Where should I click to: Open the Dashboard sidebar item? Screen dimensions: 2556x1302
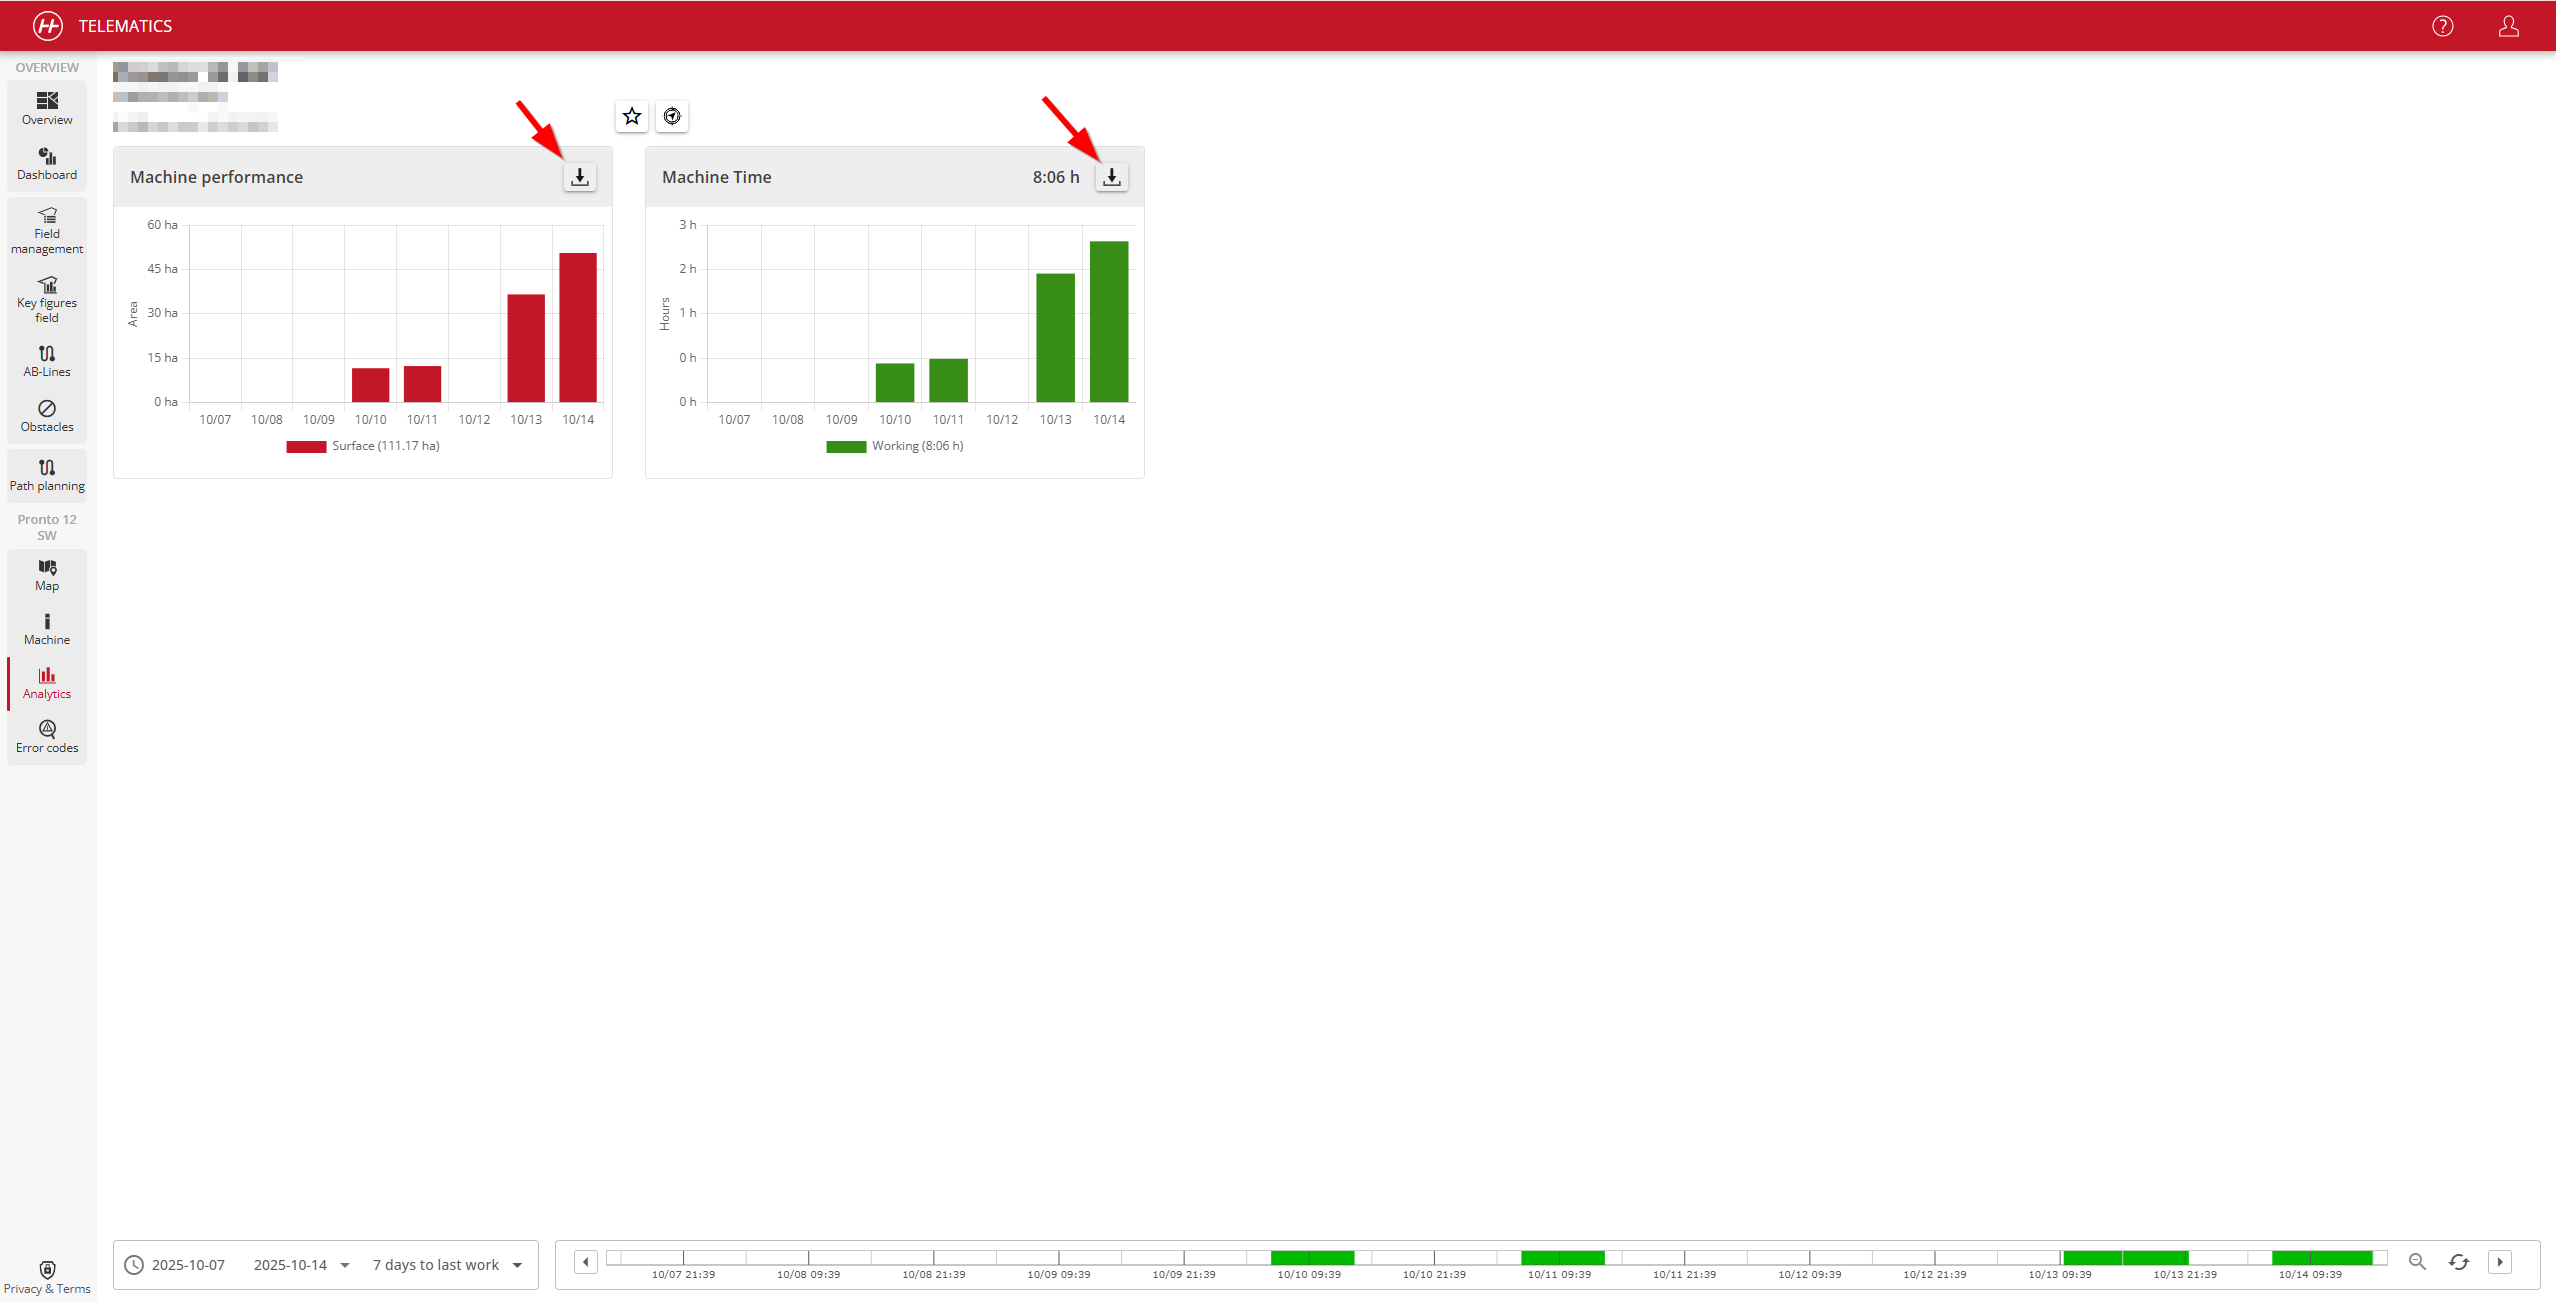click(47, 164)
